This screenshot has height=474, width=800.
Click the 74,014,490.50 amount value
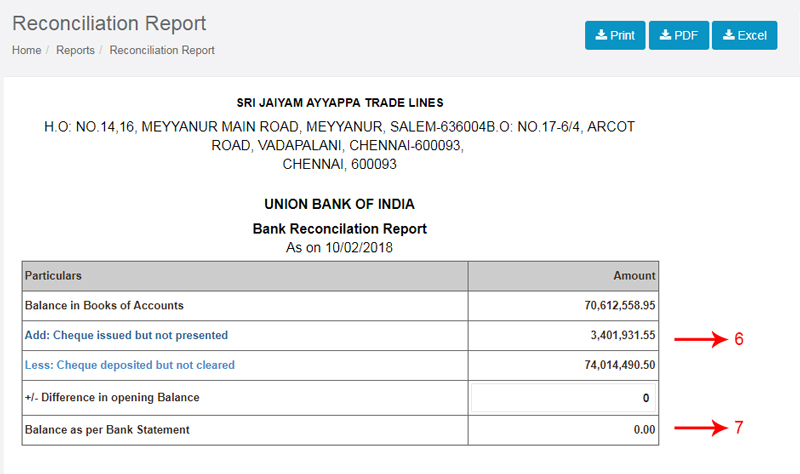pos(620,365)
